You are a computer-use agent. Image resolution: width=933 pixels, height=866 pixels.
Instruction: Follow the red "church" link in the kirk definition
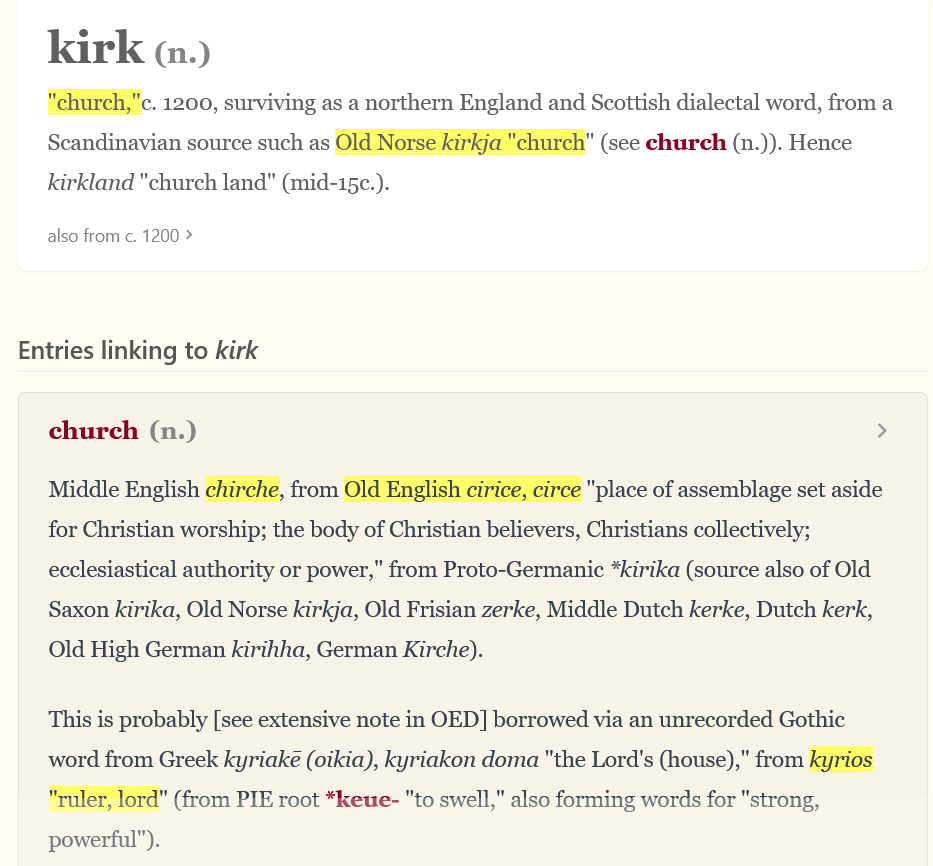pos(685,142)
